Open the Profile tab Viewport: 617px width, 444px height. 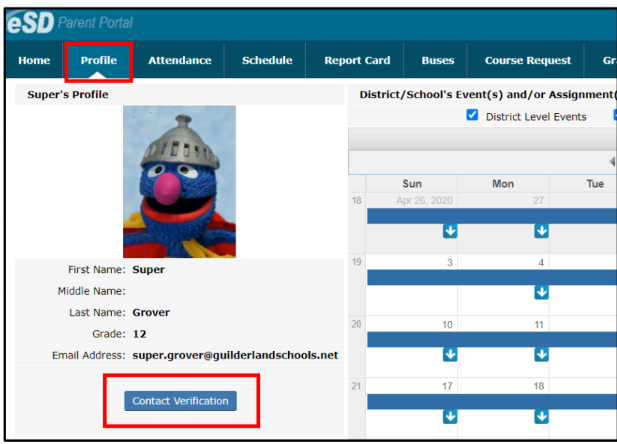pyautogui.click(x=99, y=60)
